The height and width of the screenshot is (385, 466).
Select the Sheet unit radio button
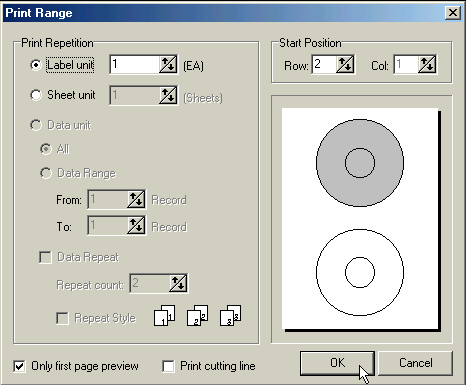point(36,95)
